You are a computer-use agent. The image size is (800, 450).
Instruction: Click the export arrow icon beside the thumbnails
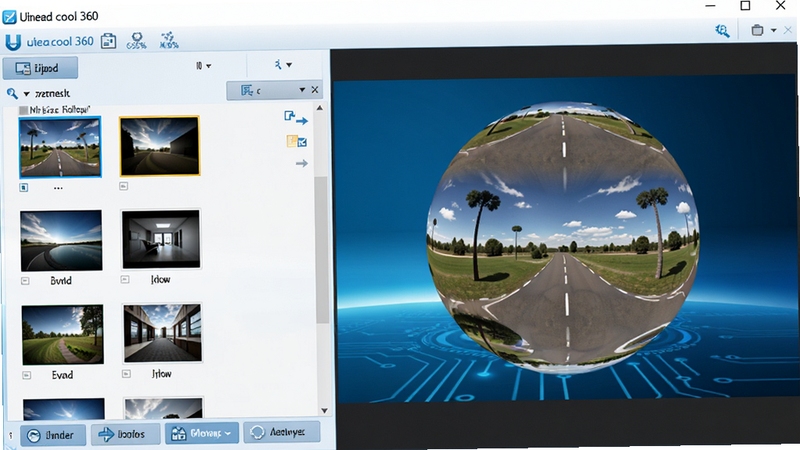point(296,118)
